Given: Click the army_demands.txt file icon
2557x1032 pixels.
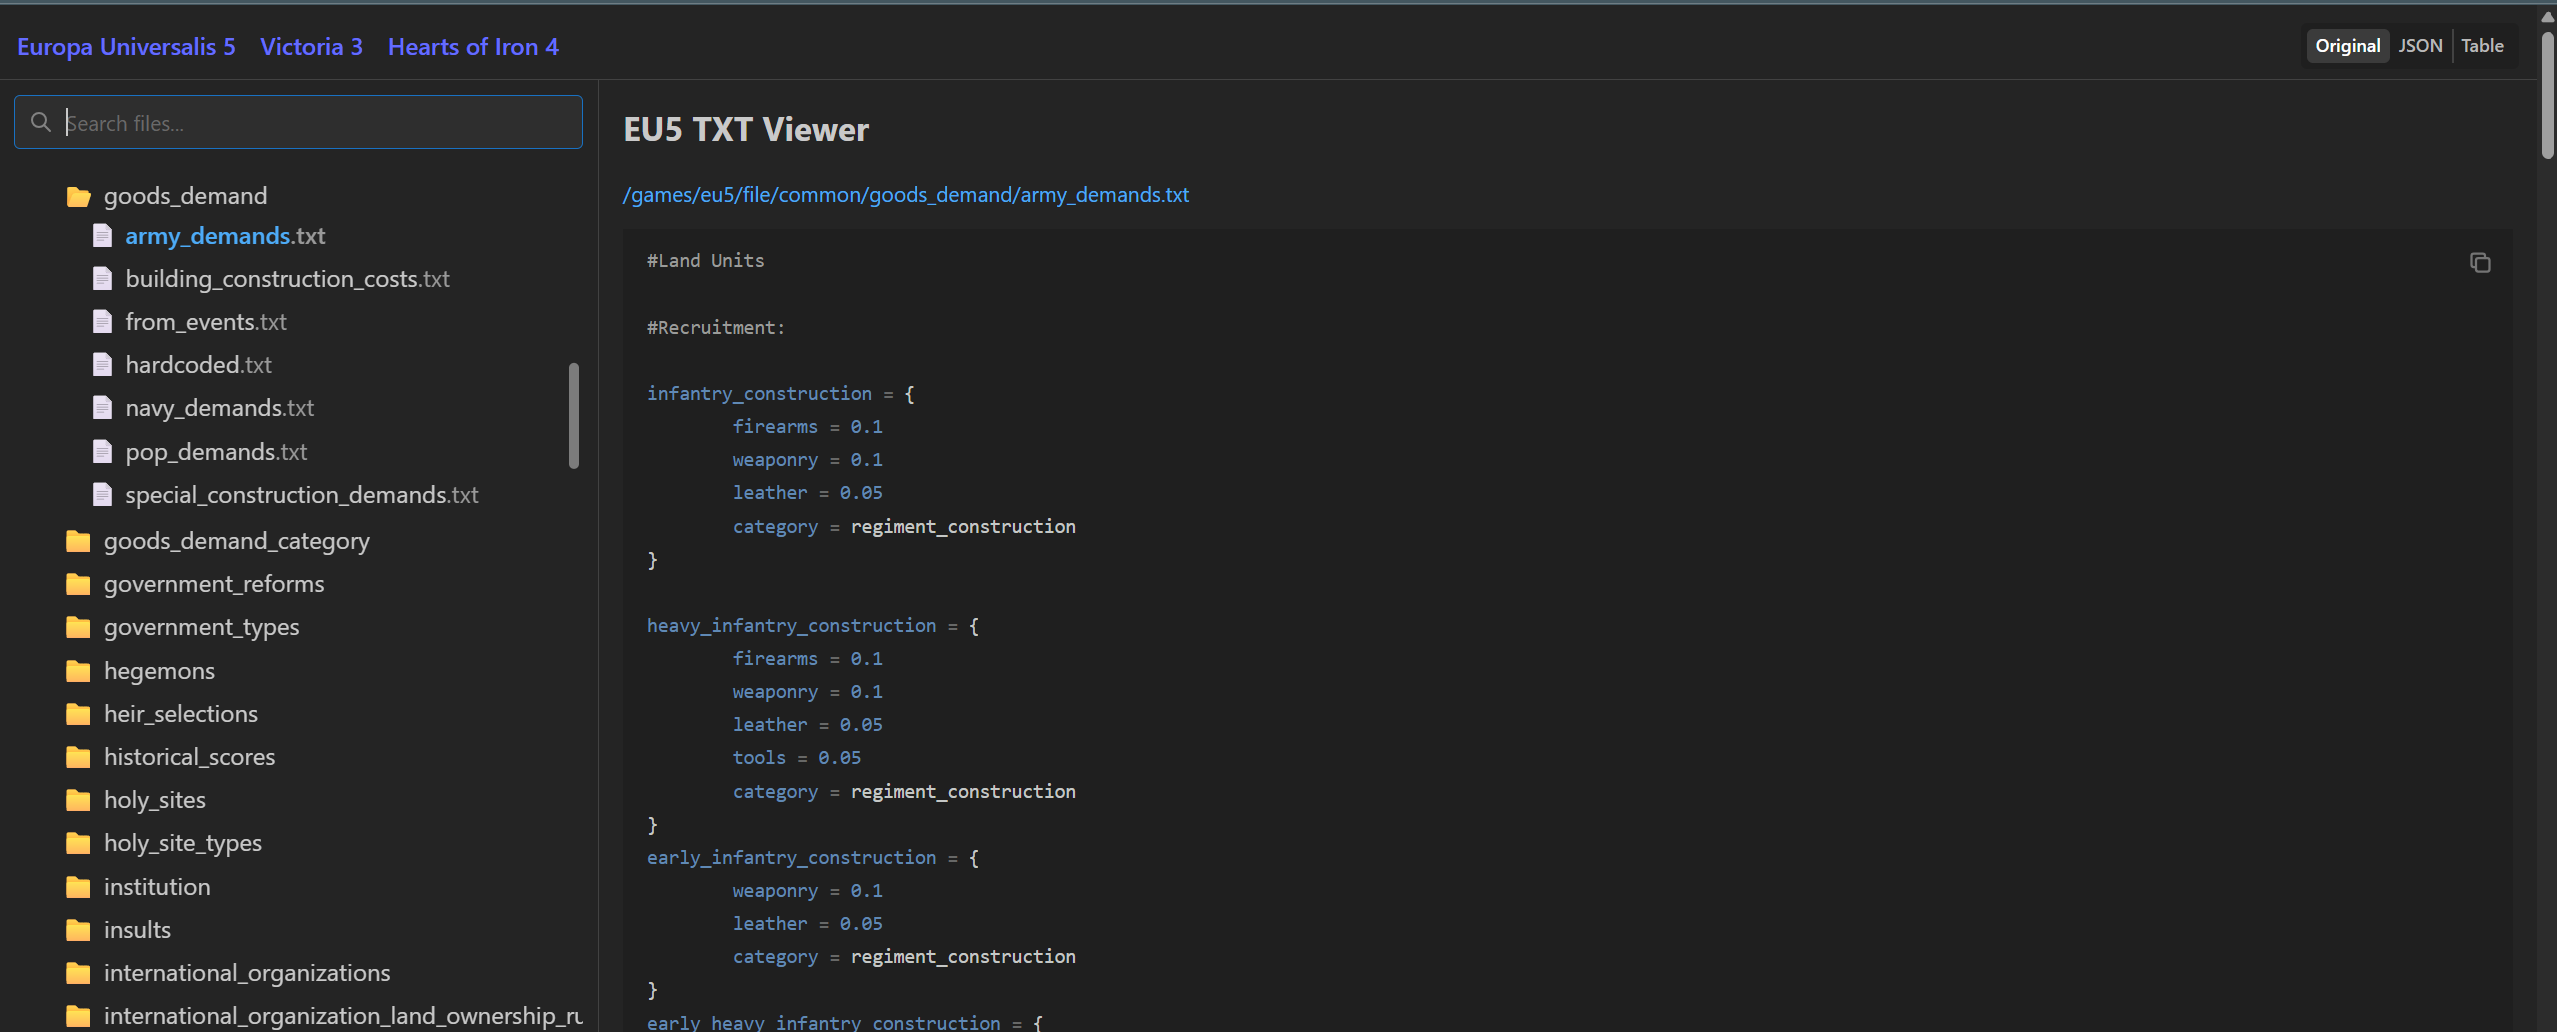Looking at the screenshot, I should coord(102,235).
